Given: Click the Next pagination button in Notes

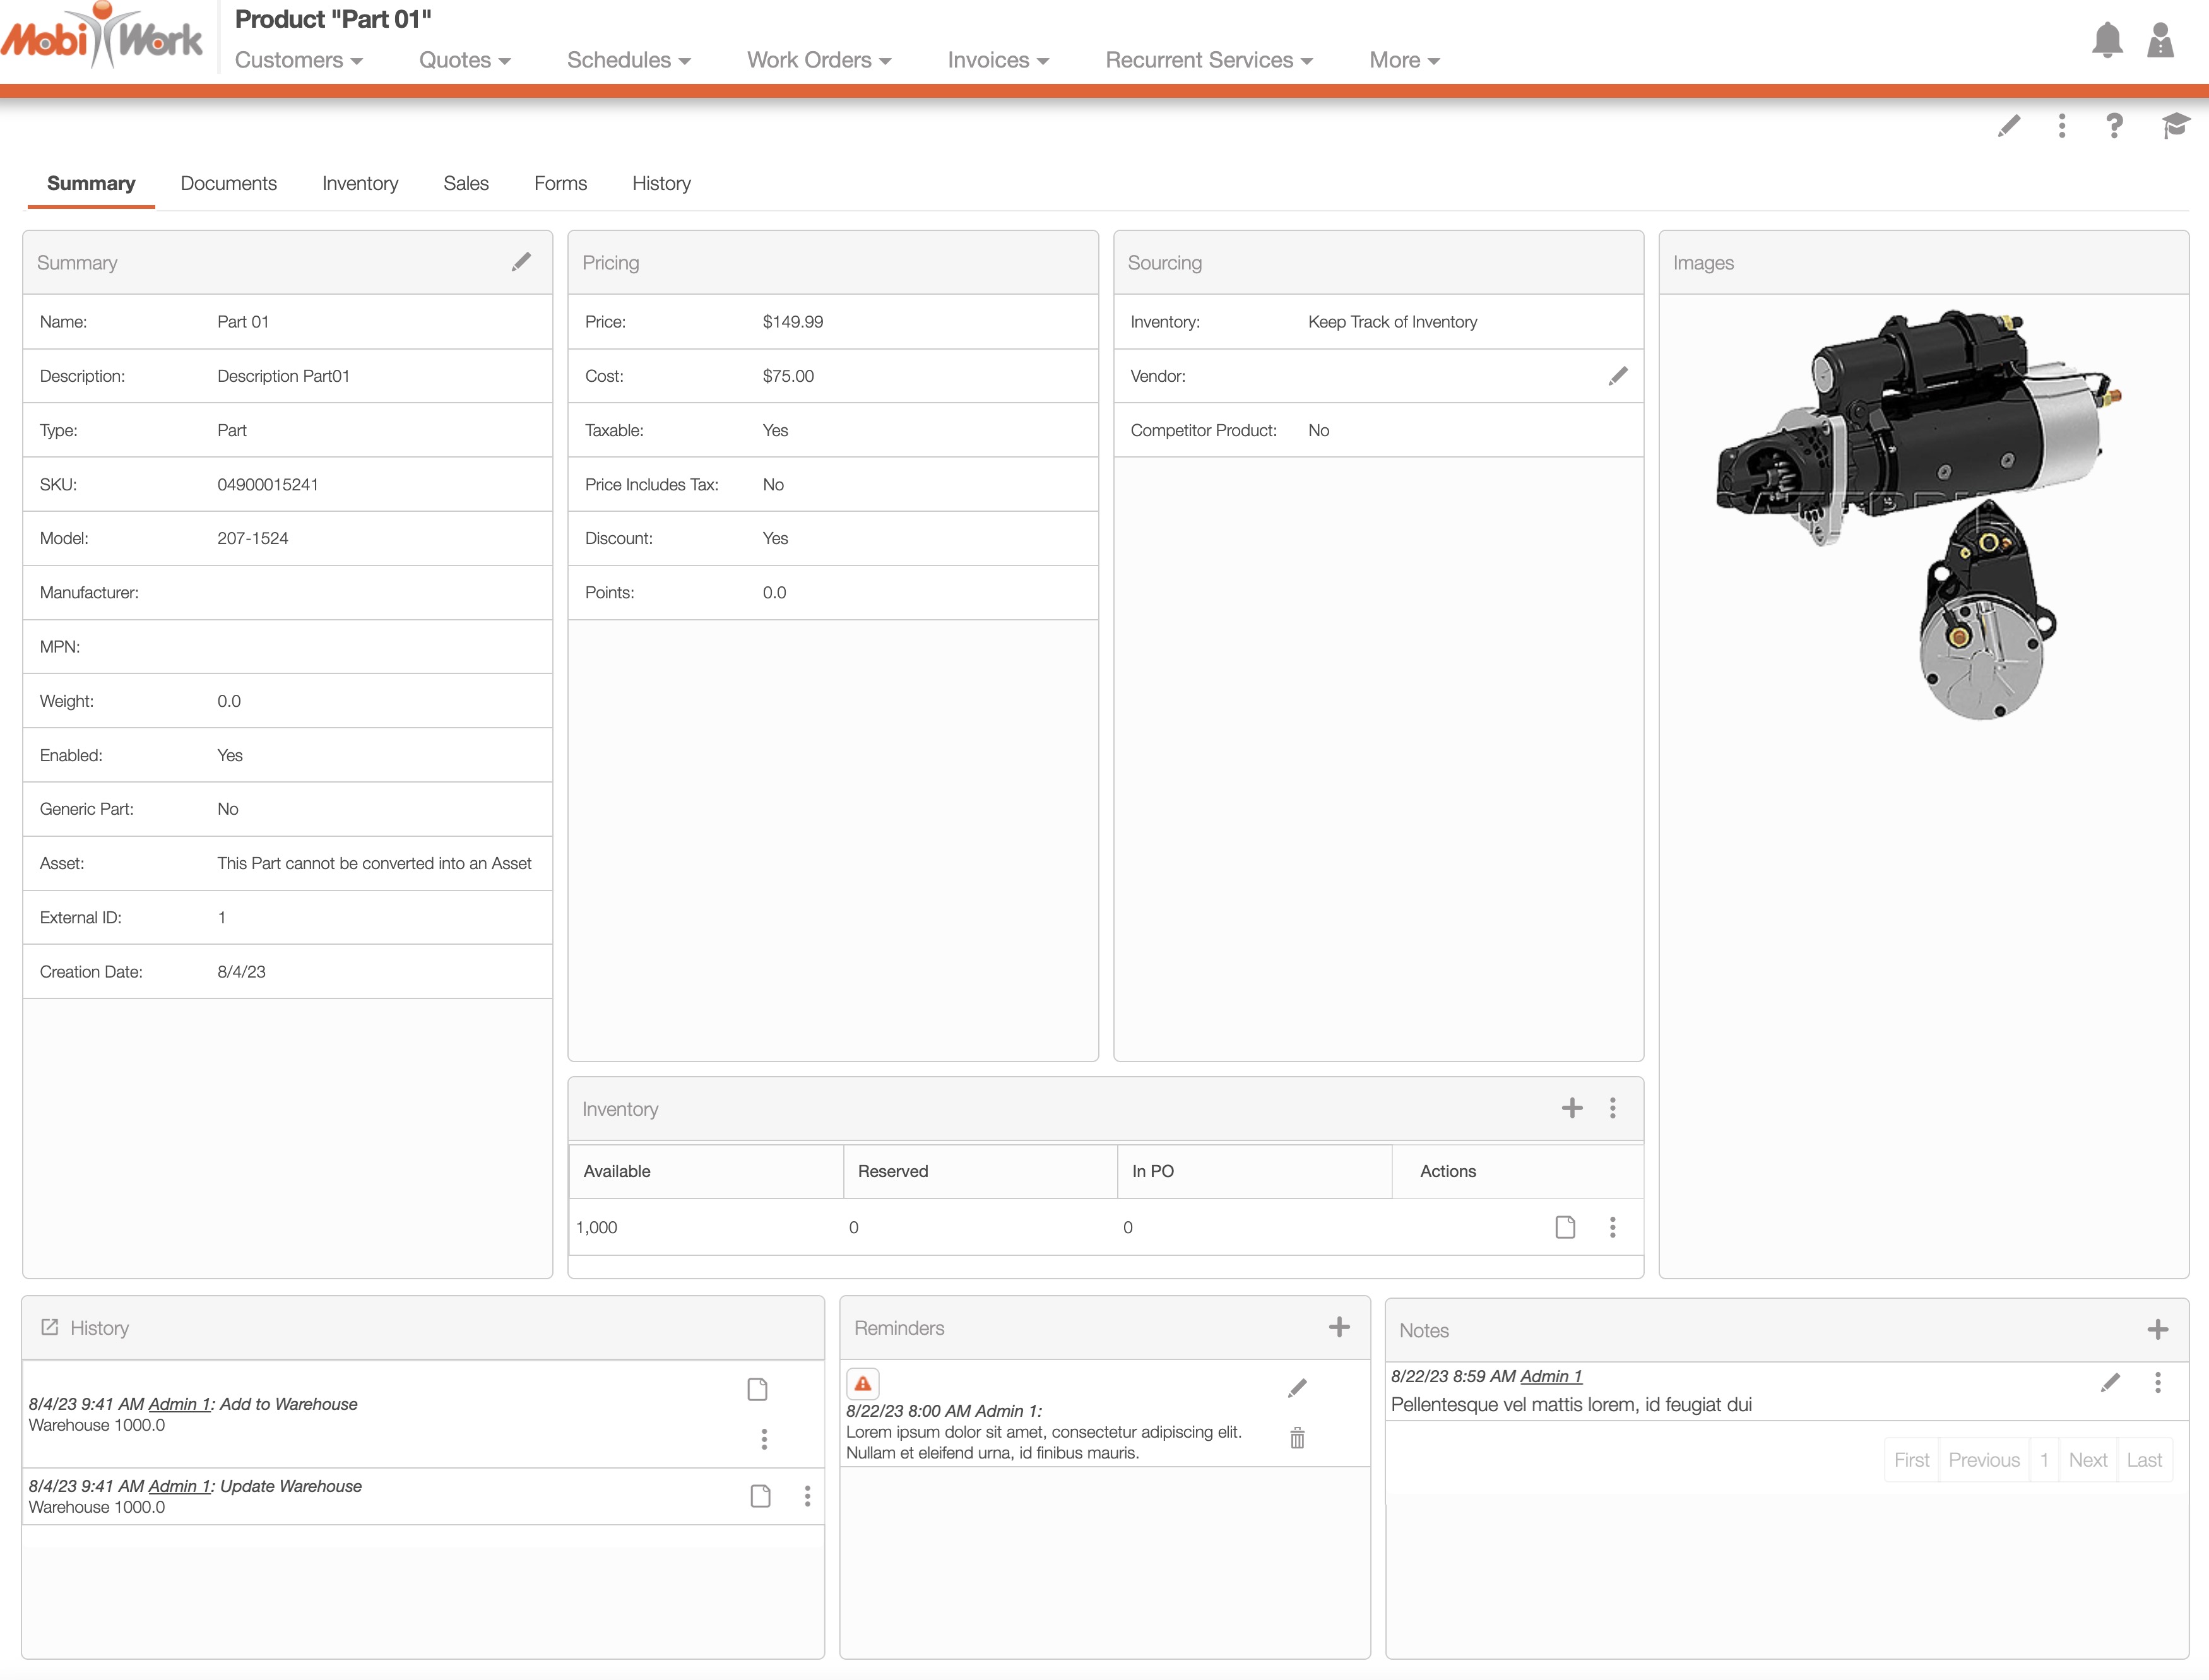Looking at the screenshot, I should 2087,1460.
